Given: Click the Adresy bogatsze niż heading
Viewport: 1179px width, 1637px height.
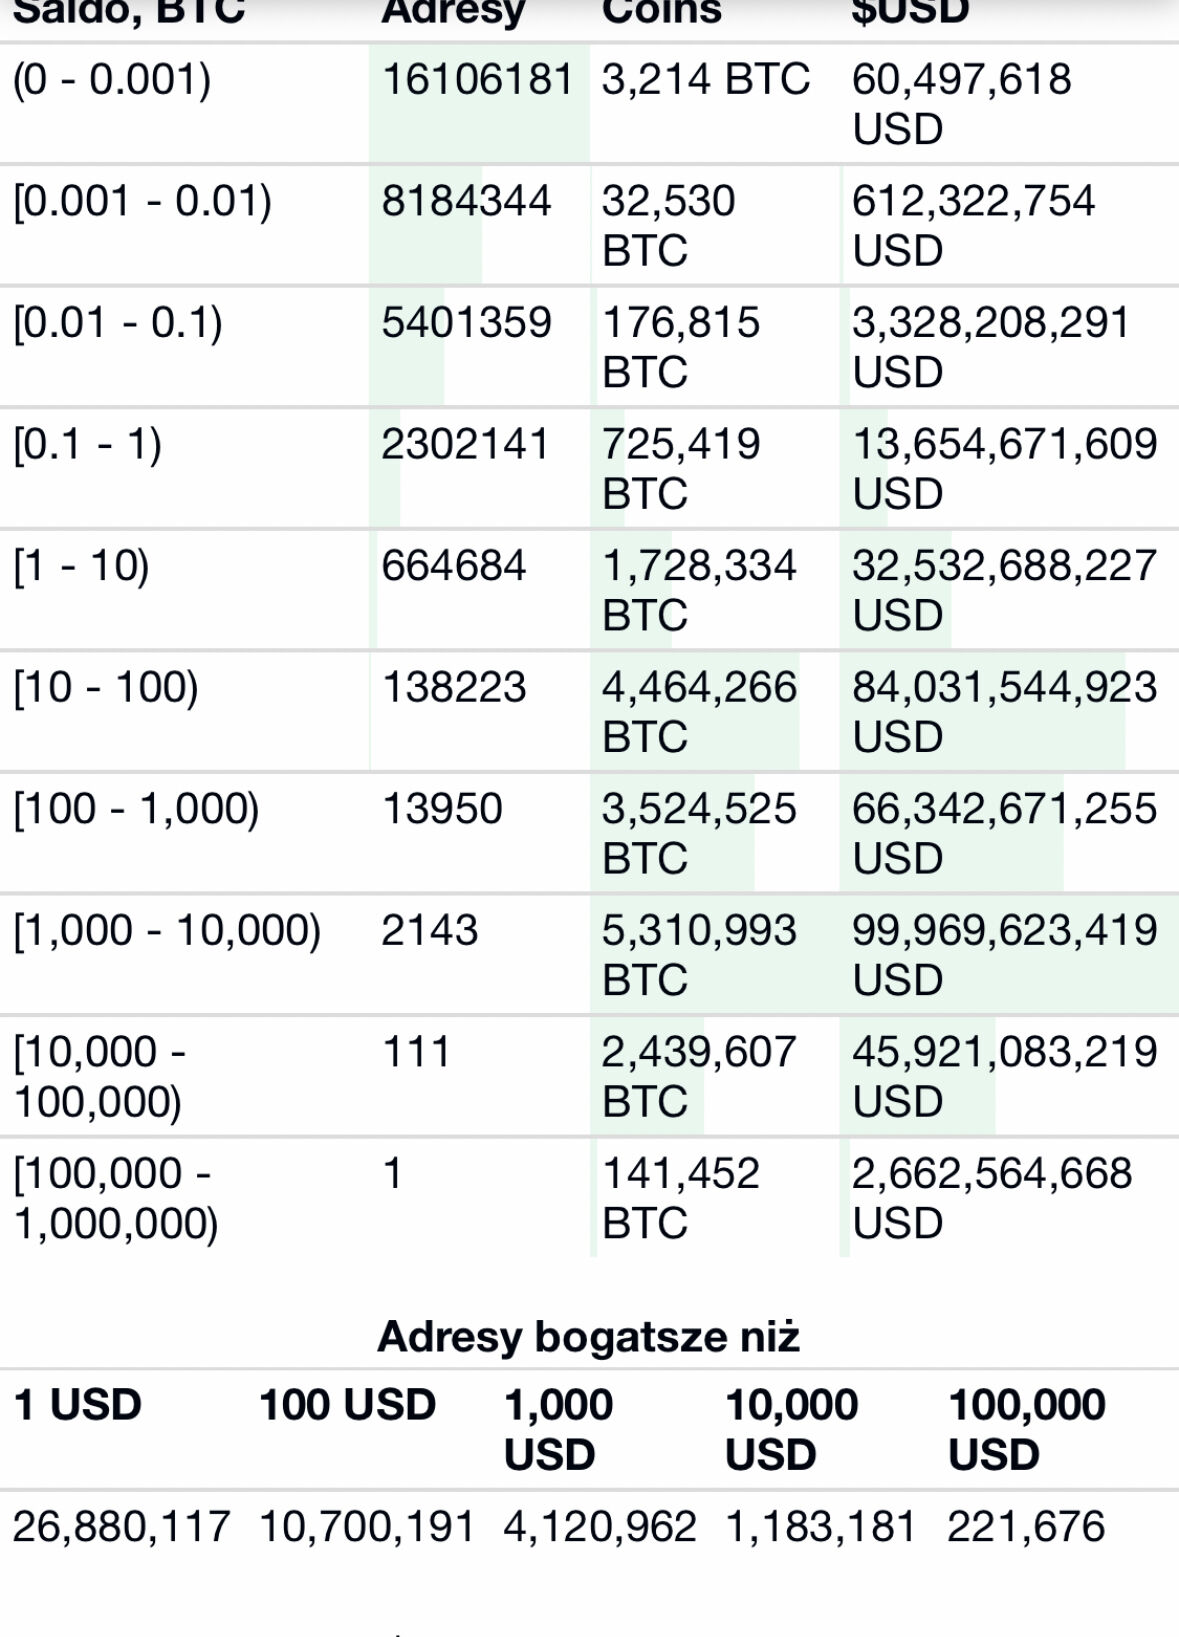Looking at the screenshot, I should pos(589,1337).
